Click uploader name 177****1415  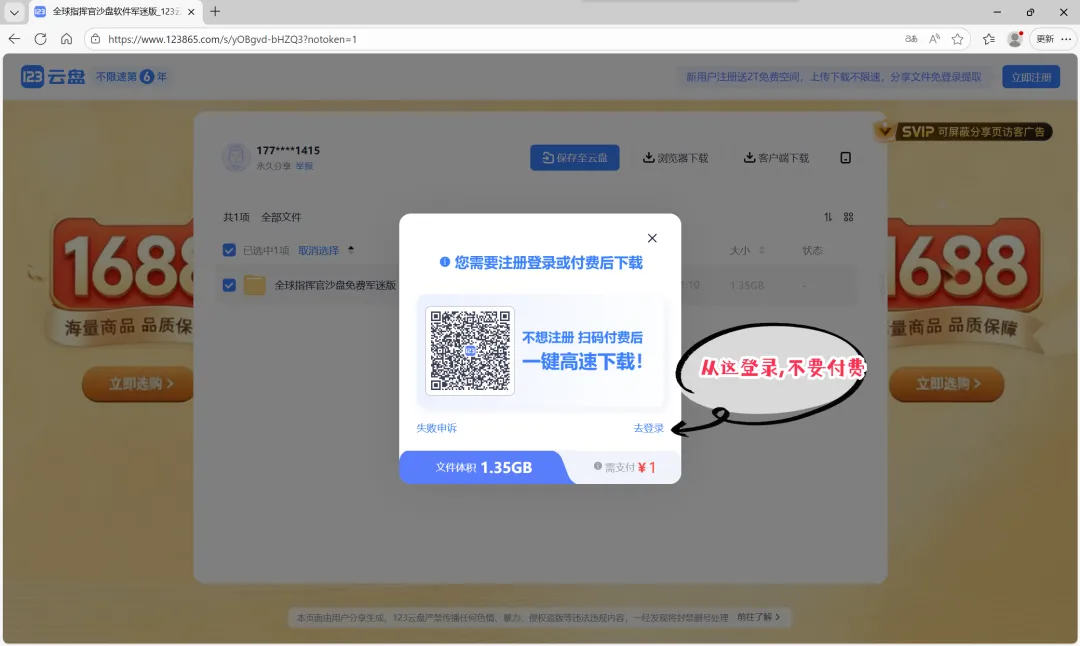288,150
